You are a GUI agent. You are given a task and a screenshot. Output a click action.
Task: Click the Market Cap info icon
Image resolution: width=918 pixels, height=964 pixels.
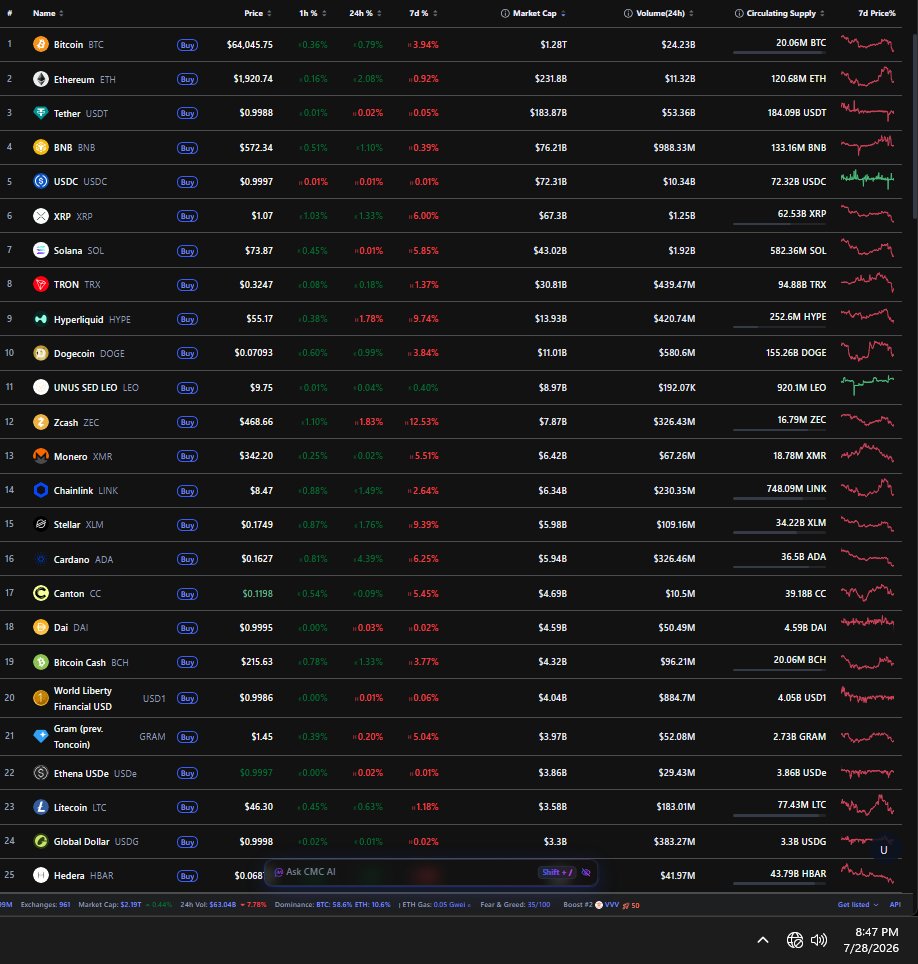pos(505,13)
